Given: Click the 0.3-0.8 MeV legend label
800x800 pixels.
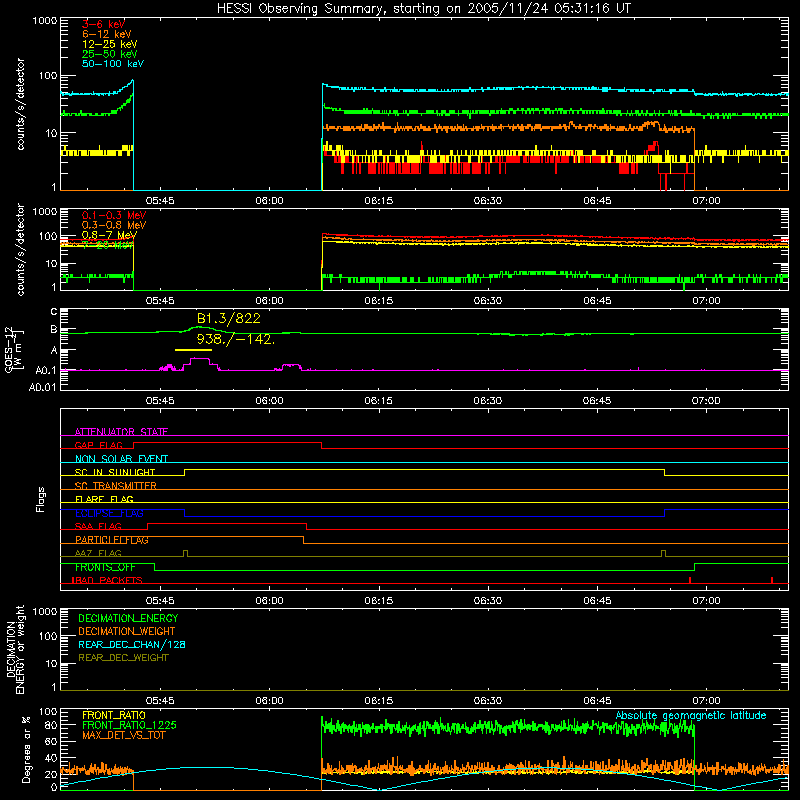Looking at the screenshot, I should click(x=114, y=225).
